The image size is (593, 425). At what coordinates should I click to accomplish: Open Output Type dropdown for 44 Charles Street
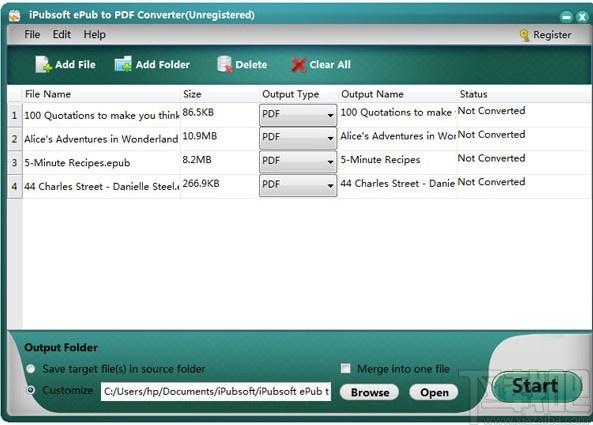298,185
